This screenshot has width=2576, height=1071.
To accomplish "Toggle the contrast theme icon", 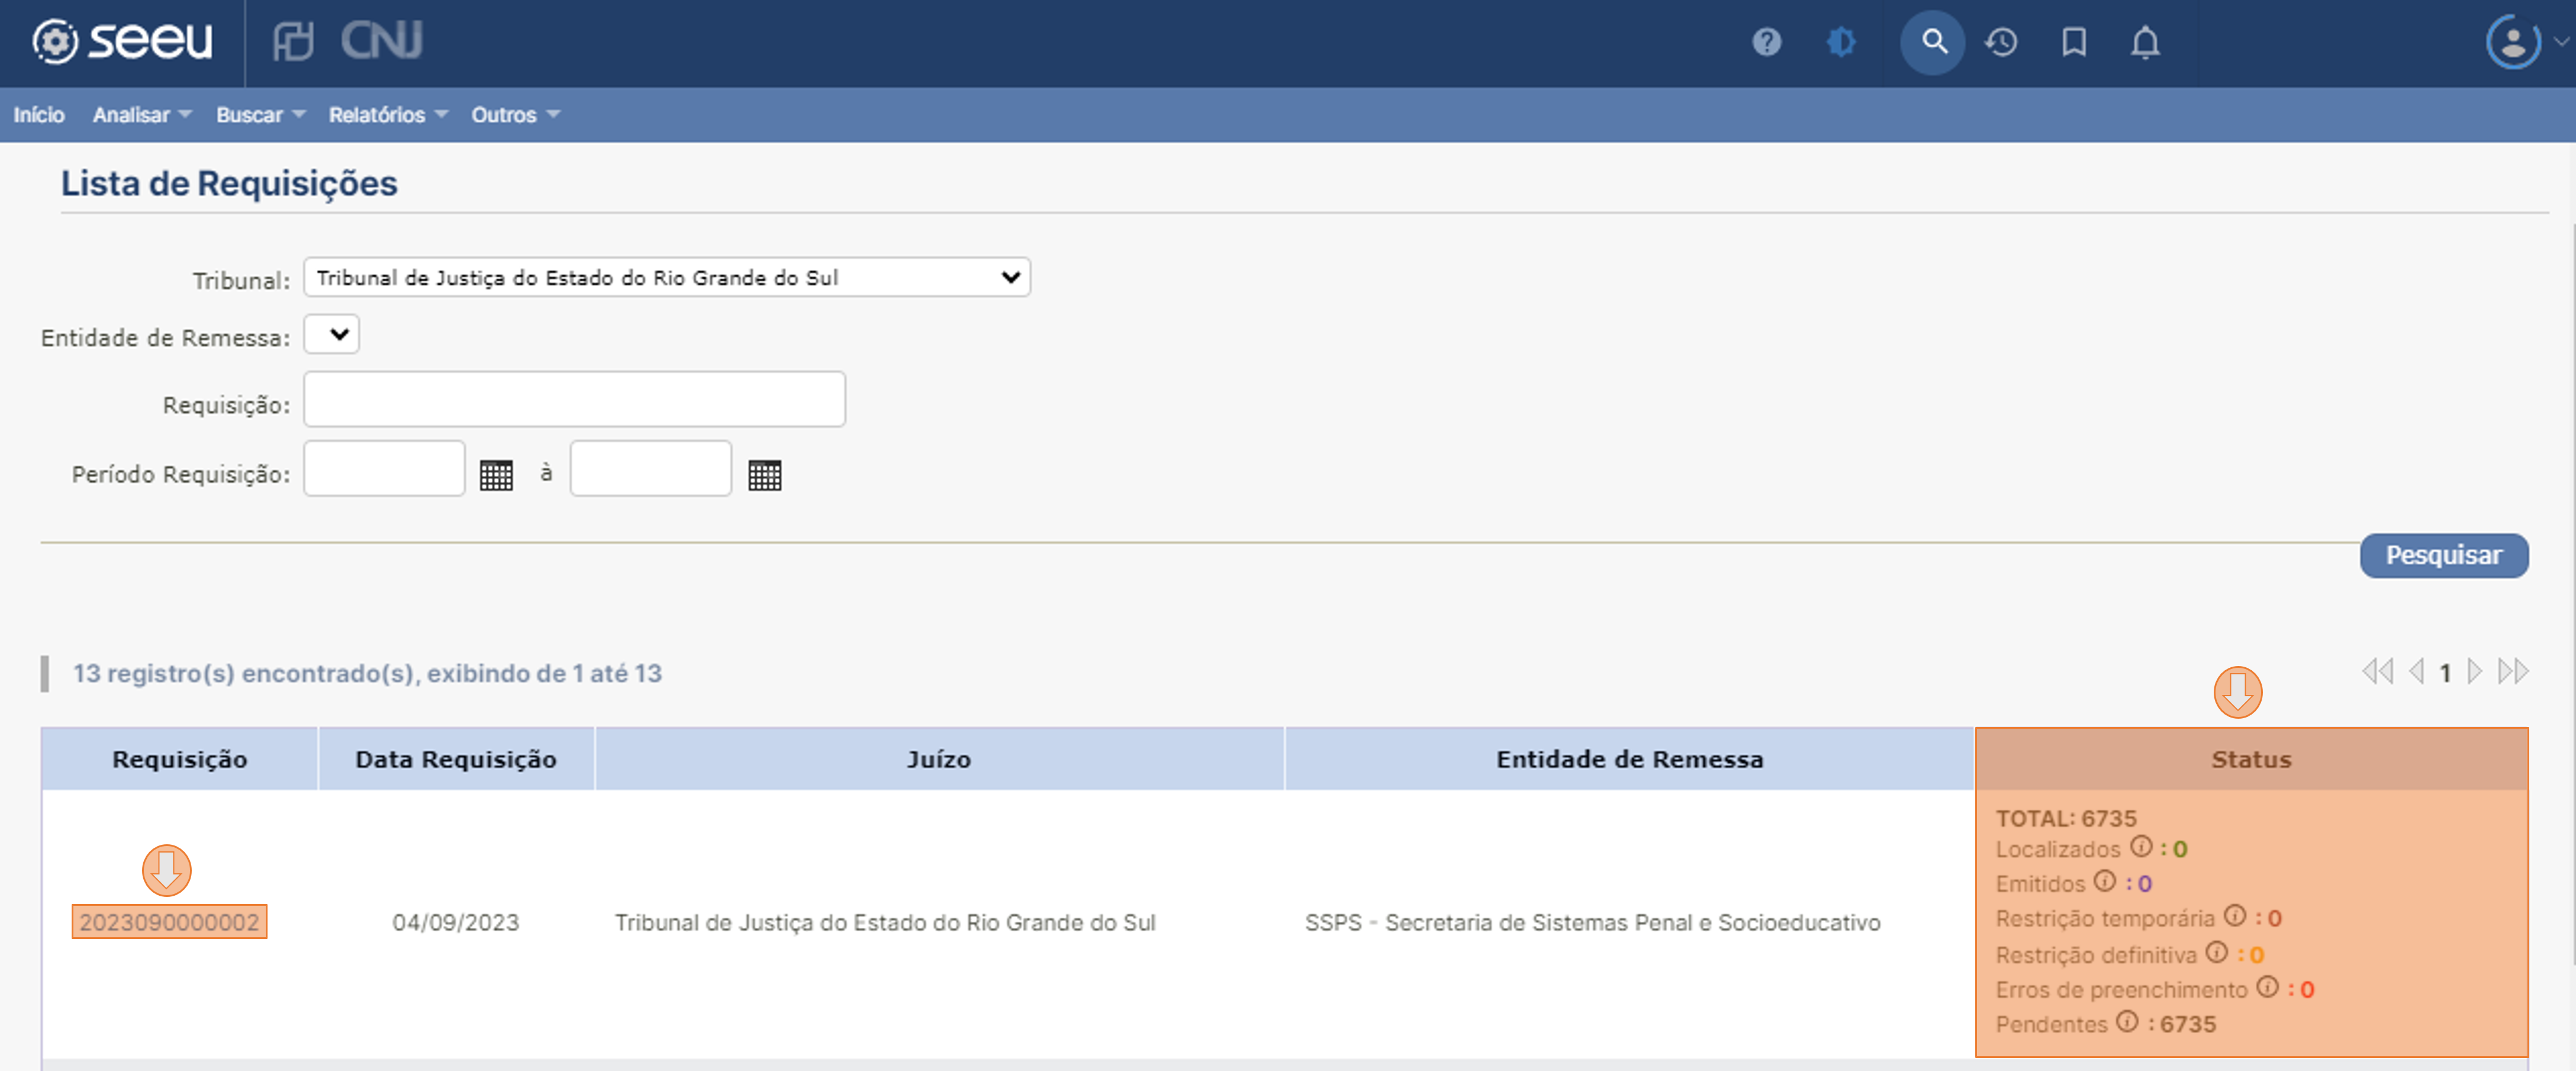I will point(1841,42).
